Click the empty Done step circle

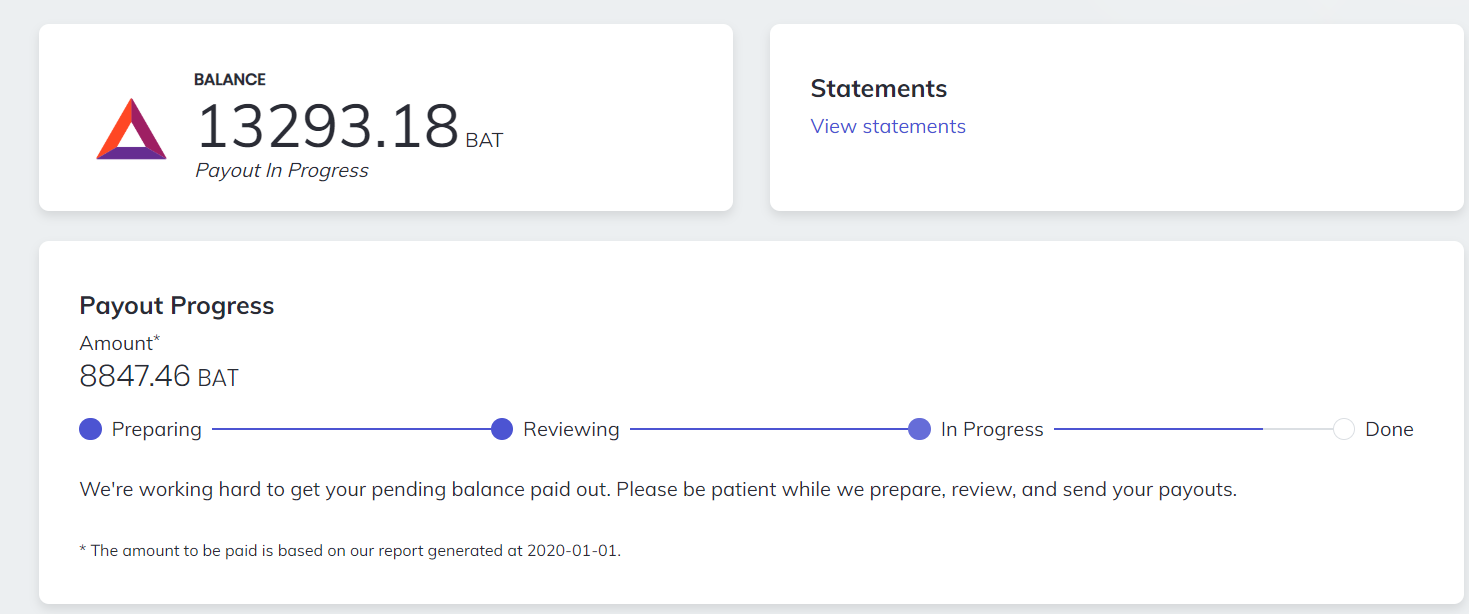click(1344, 429)
